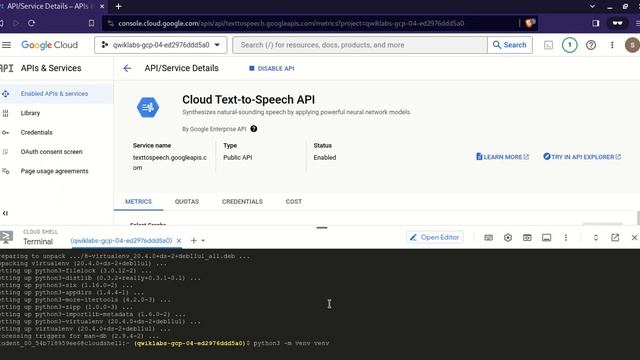The width and height of the screenshot is (640, 360).
Task: Click the Open Editor button
Action: click(435, 238)
